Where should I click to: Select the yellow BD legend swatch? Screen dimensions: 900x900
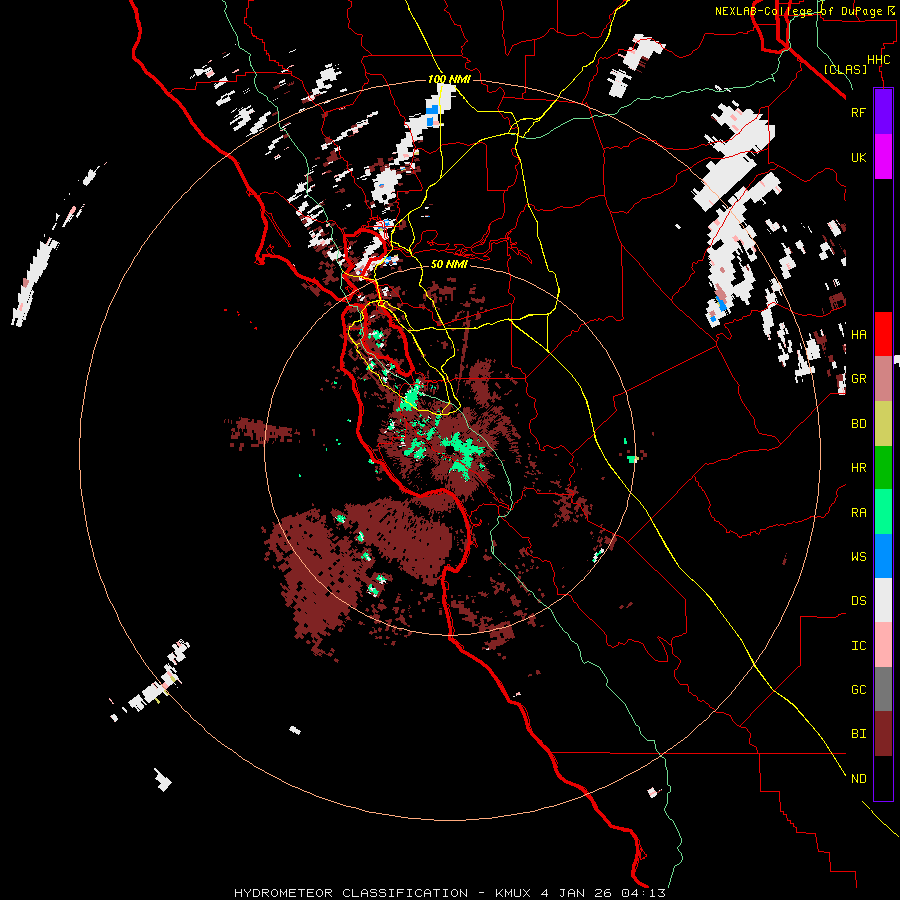click(x=883, y=423)
